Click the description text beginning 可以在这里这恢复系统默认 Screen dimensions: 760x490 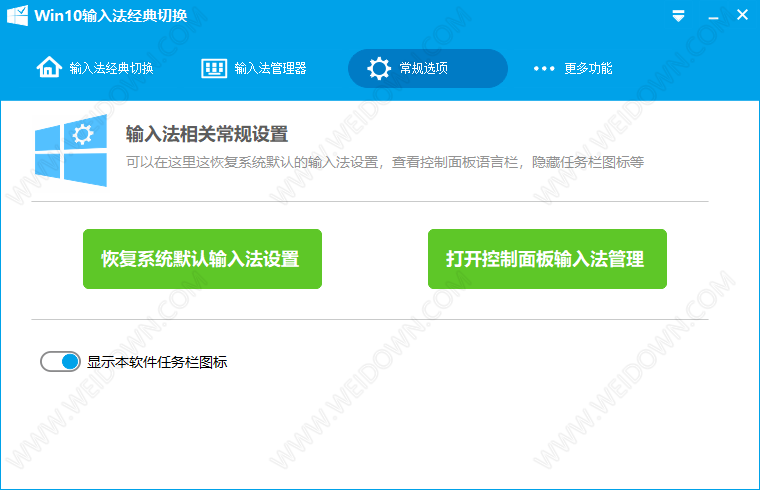(385, 162)
